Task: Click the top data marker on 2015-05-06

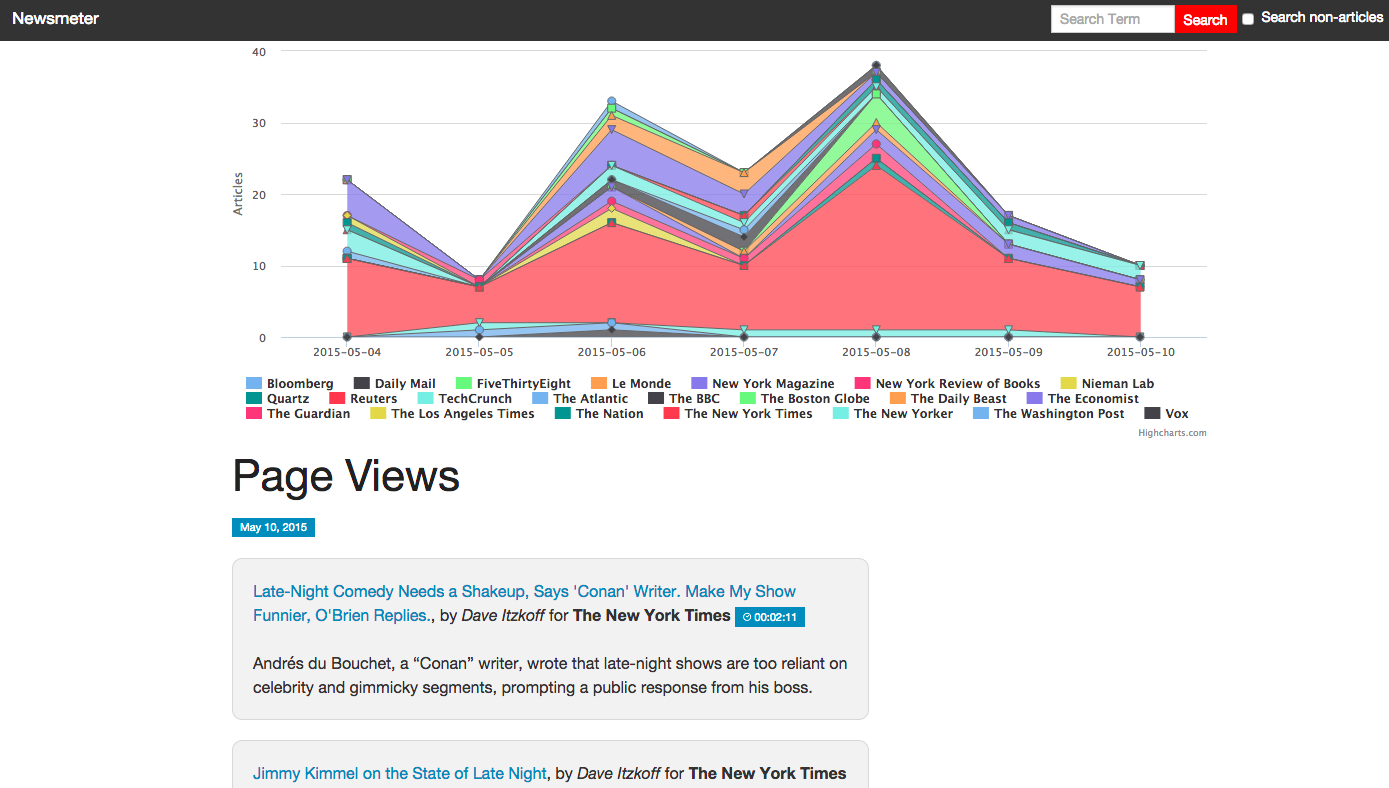Action: pos(611,102)
